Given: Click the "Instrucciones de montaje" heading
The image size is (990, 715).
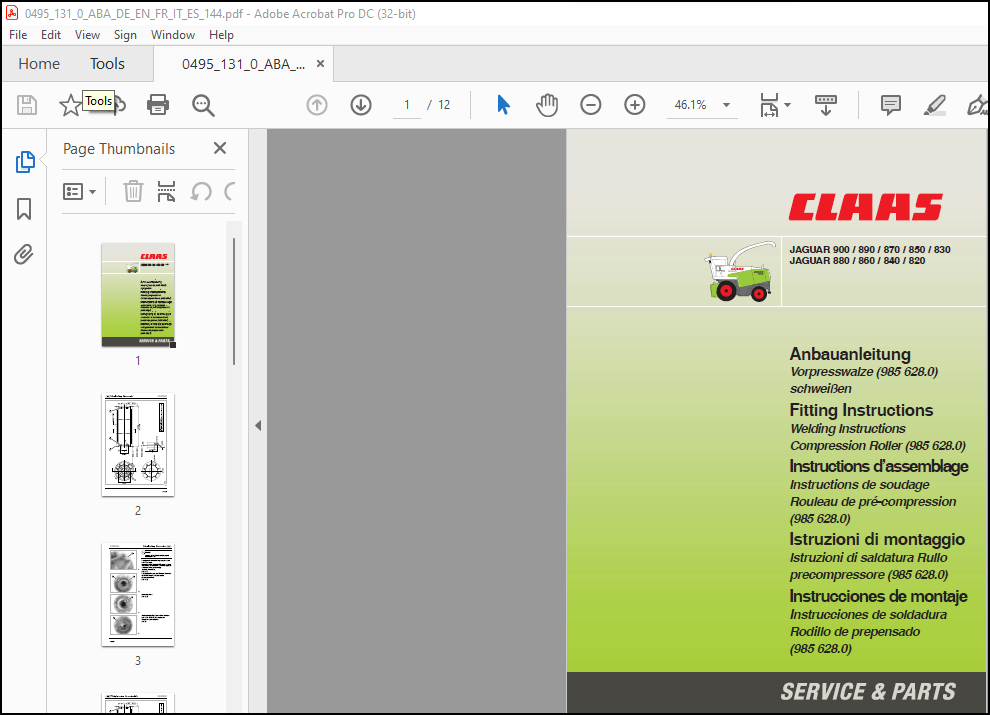Looking at the screenshot, I should (878, 596).
